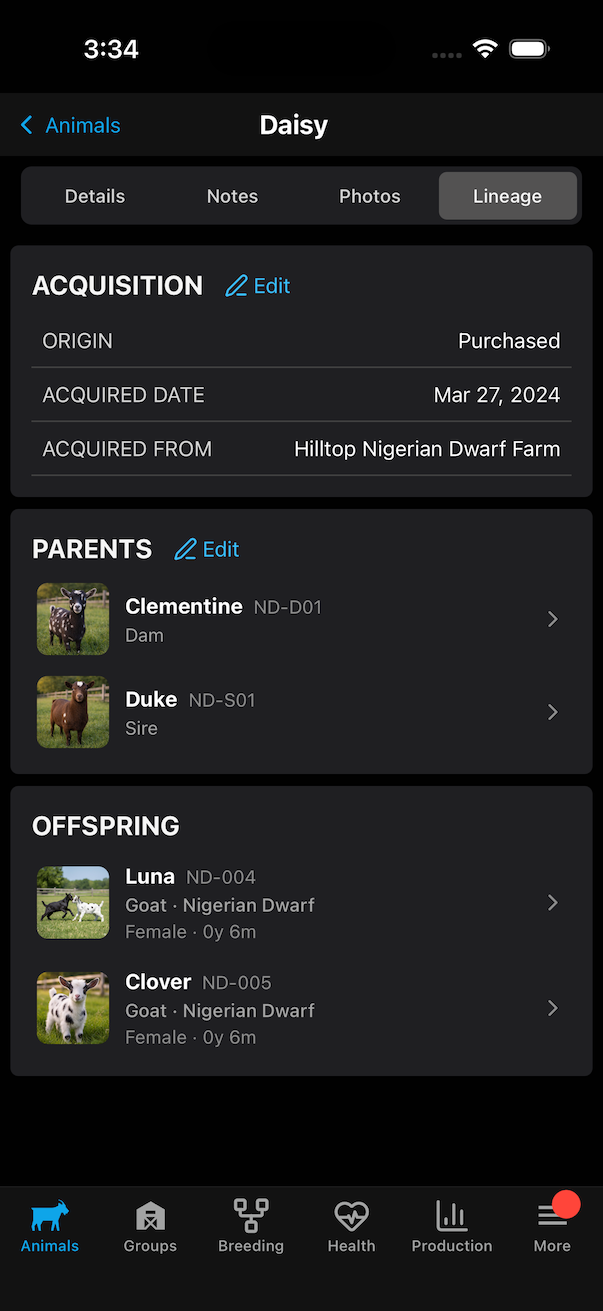Image resolution: width=603 pixels, height=1311 pixels.
Task: Switch to the Photos tab
Action: pyautogui.click(x=369, y=196)
